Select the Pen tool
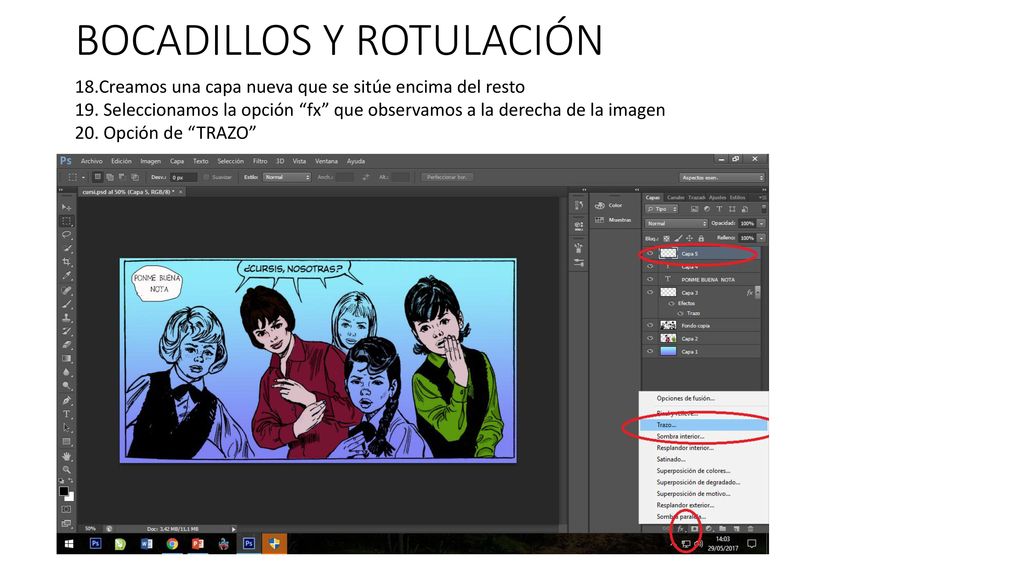This screenshot has height=576, width=1024. (x=67, y=400)
